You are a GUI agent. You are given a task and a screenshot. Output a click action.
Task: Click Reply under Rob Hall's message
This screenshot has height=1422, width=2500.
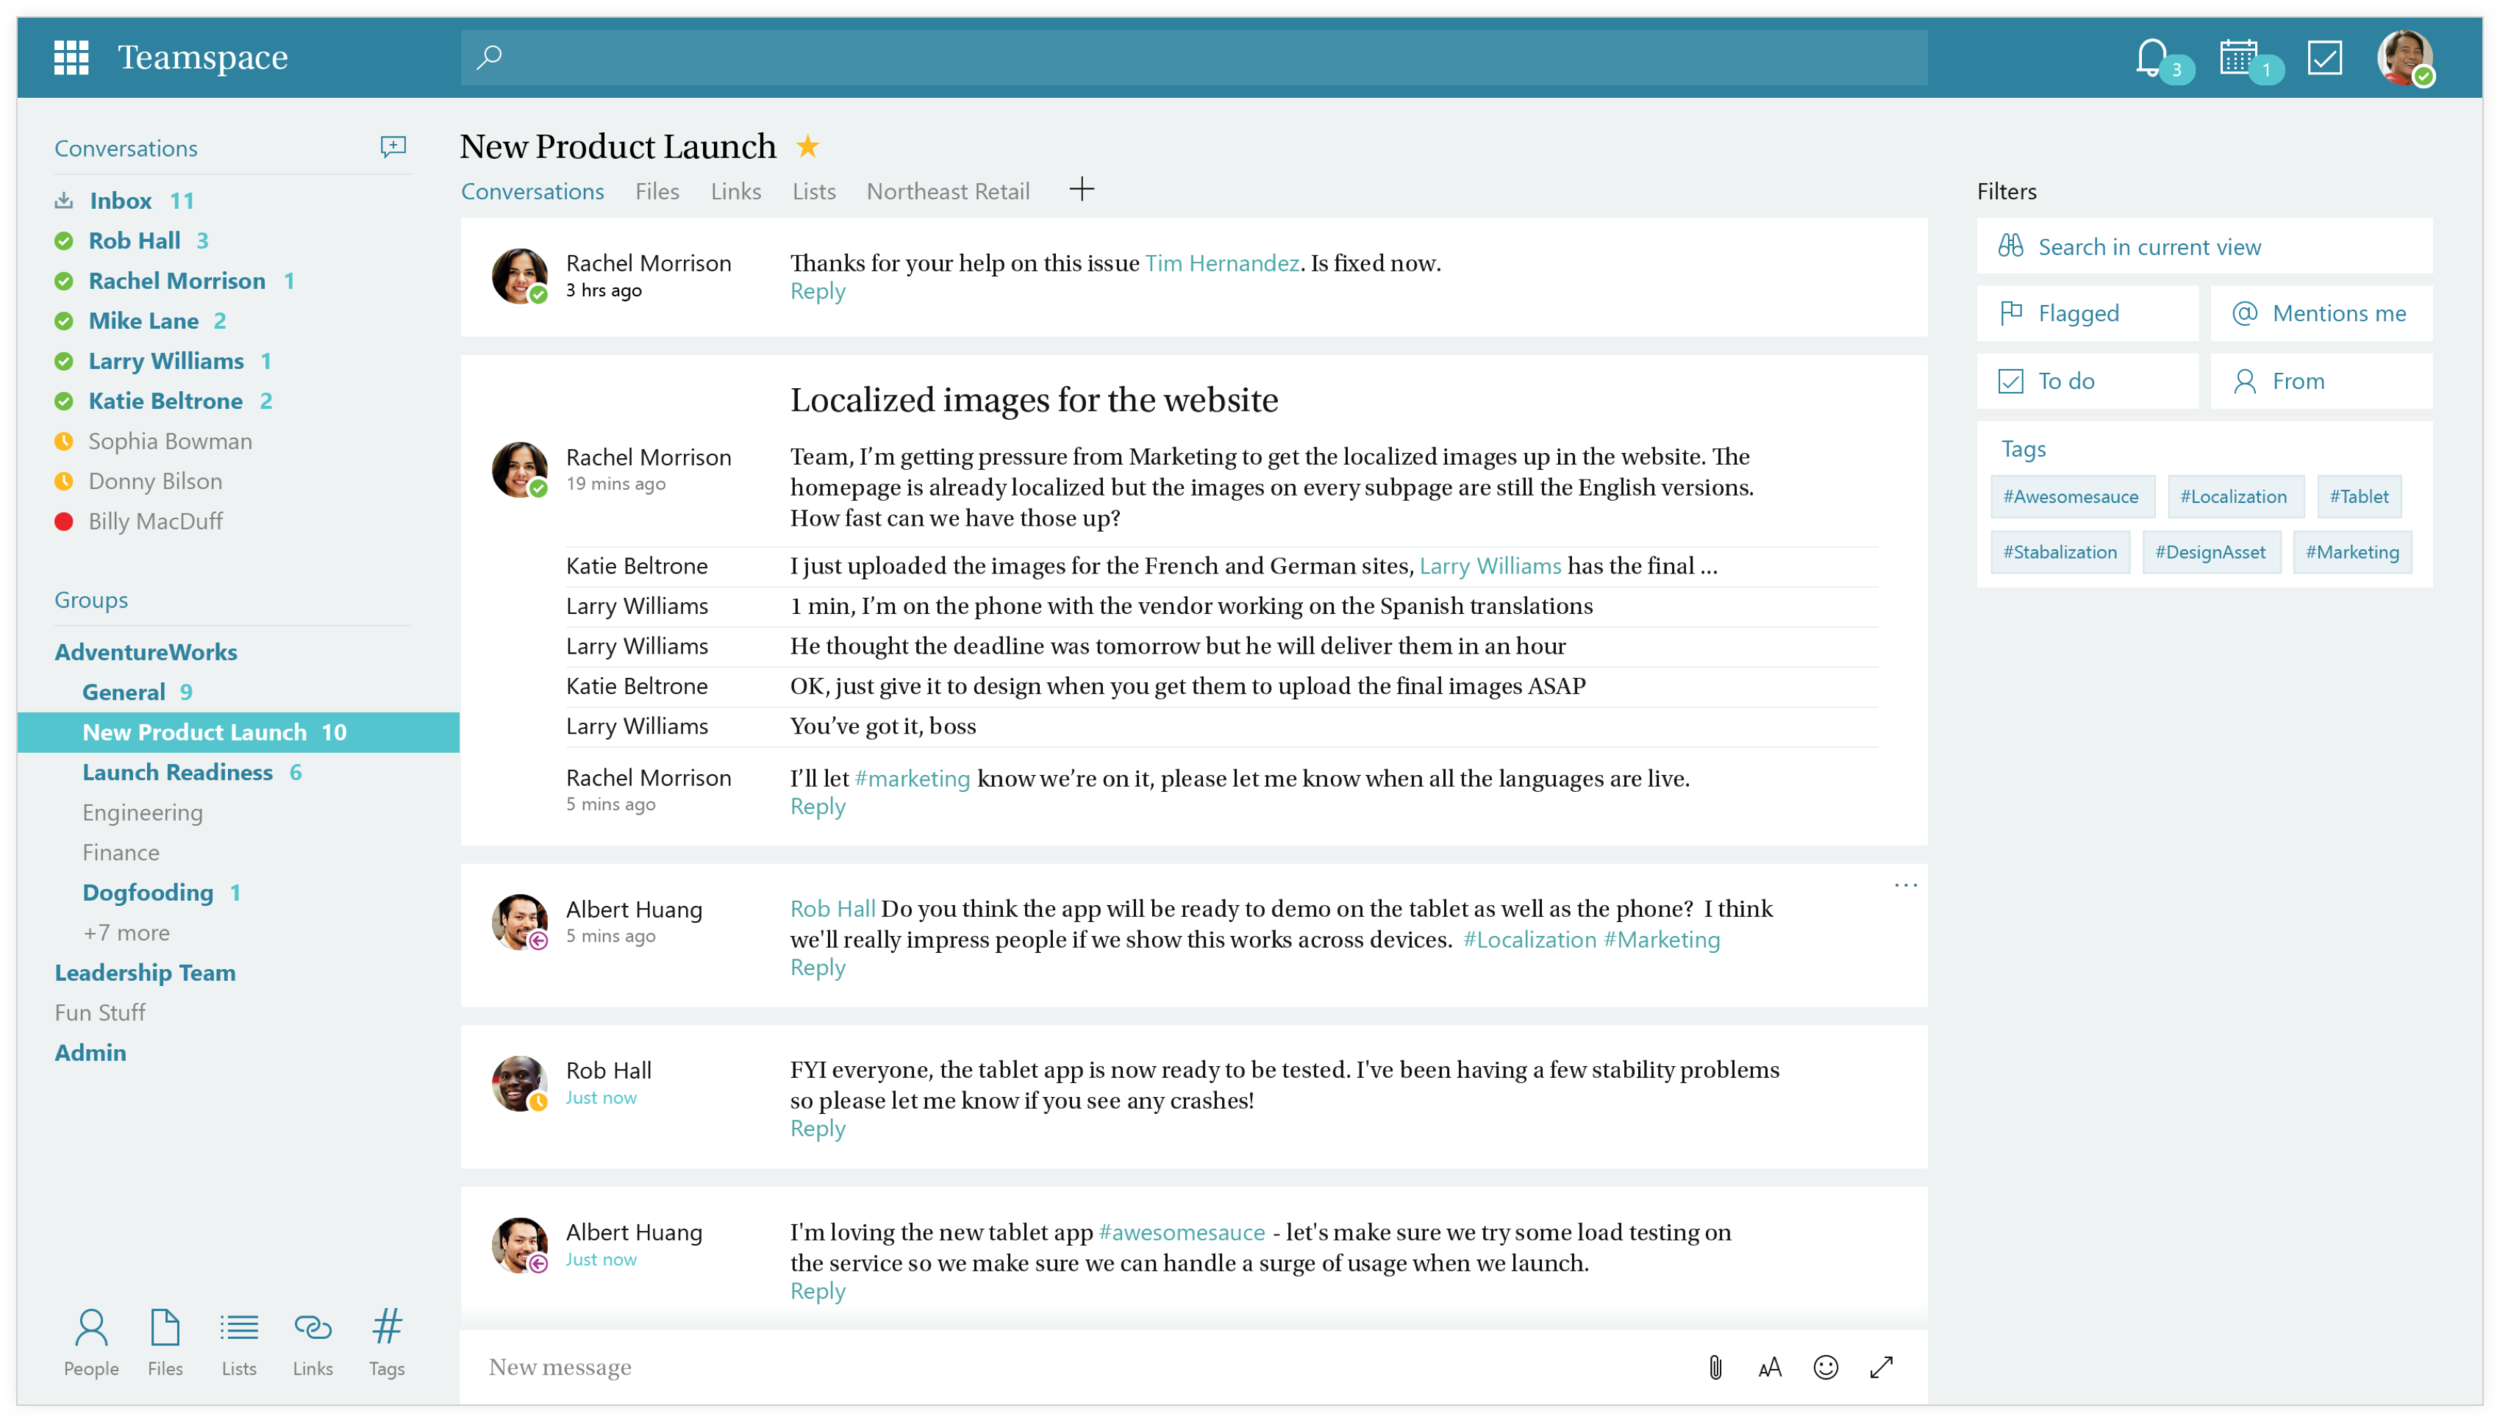[x=817, y=1128]
